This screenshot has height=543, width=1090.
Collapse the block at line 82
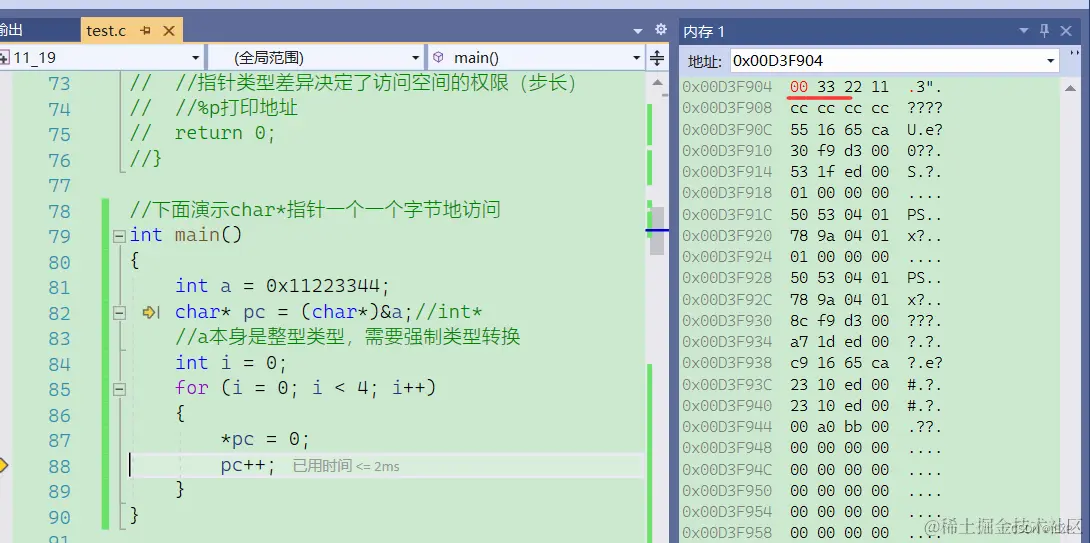[119, 313]
